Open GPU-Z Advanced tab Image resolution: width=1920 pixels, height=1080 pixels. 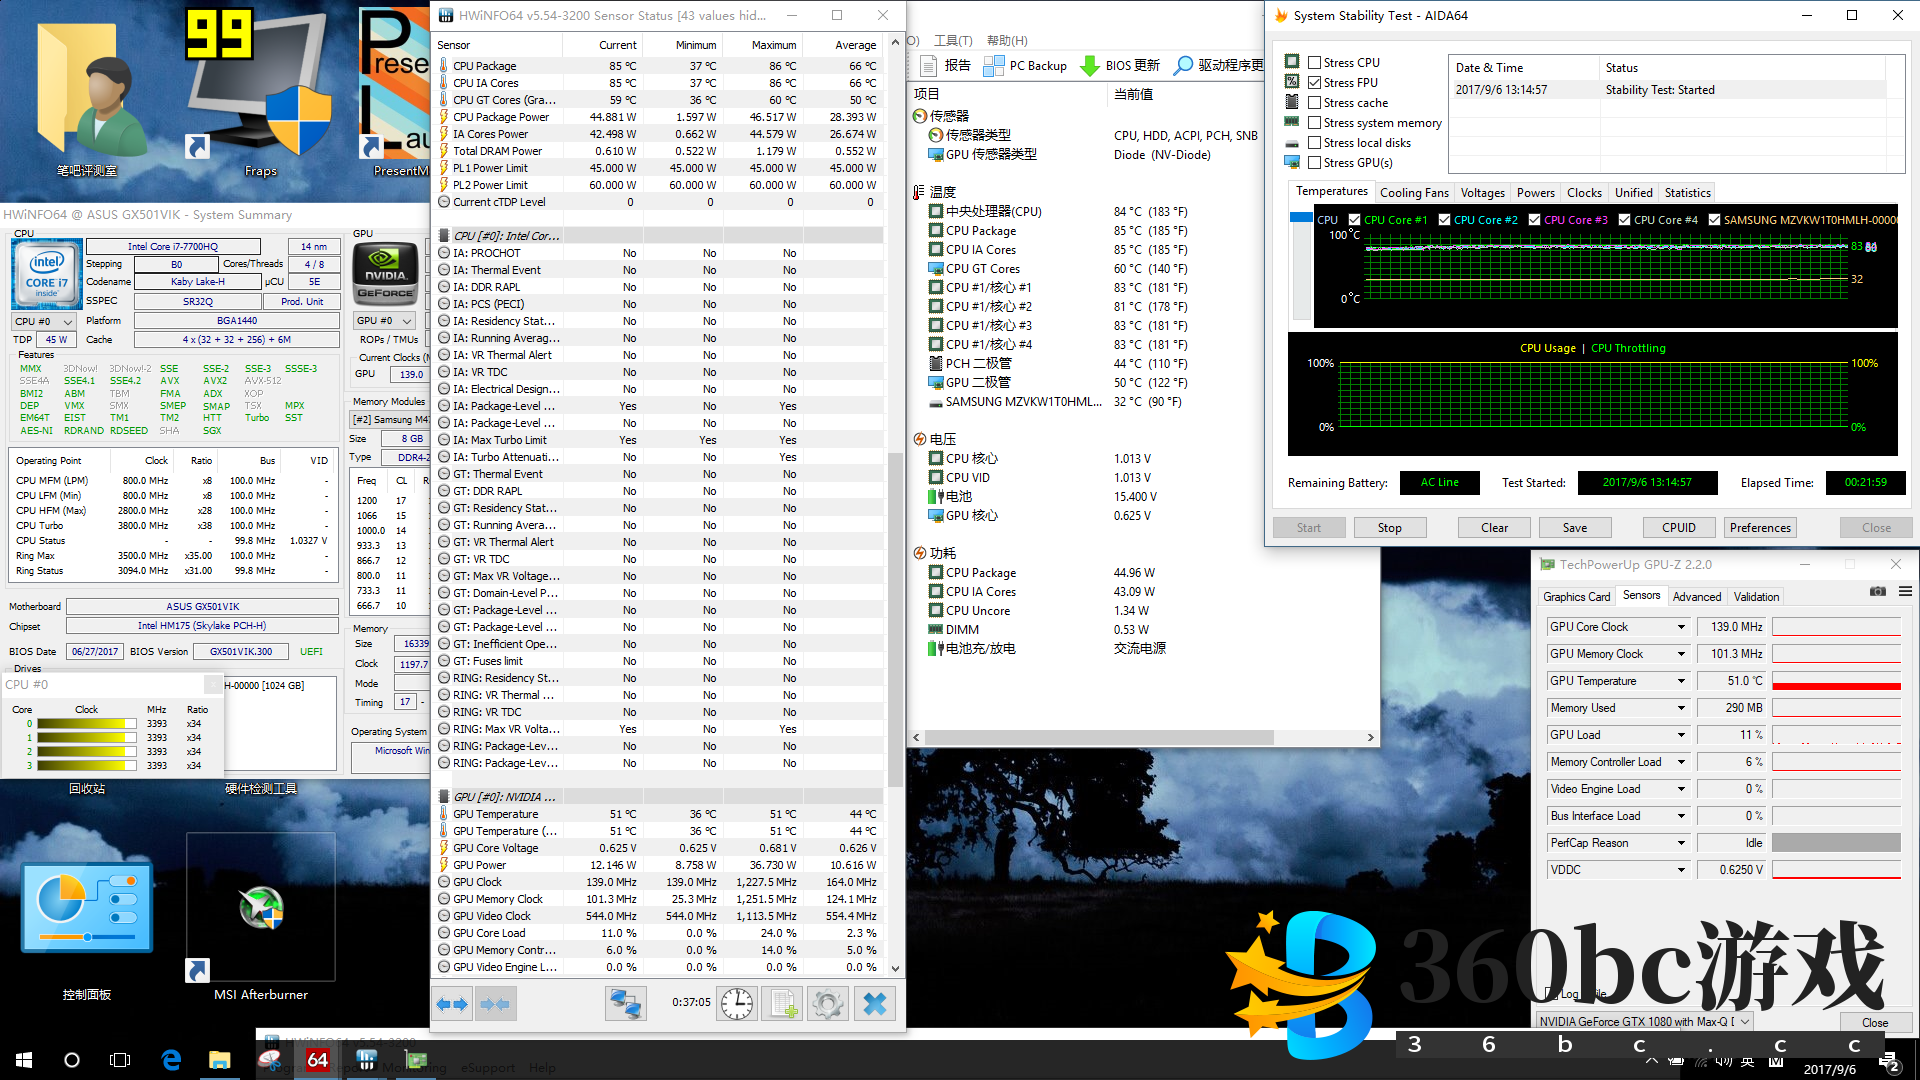pyautogui.click(x=1696, y=596)
